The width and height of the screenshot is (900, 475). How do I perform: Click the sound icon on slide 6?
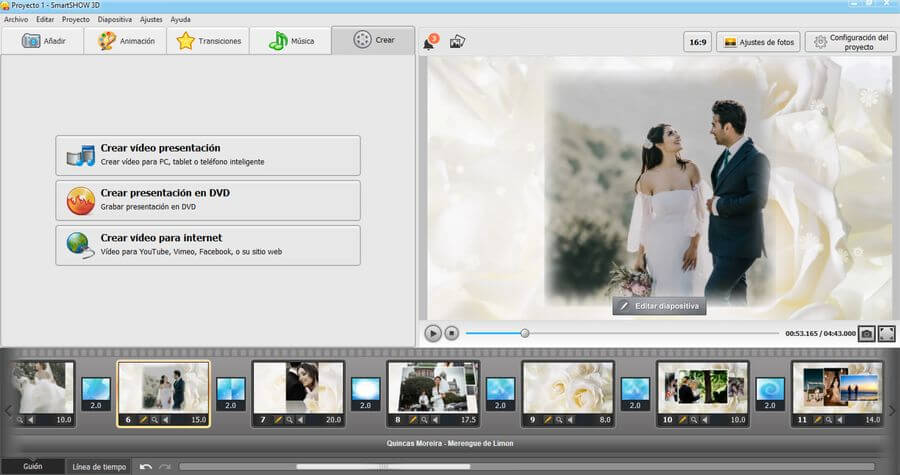click(x=165, y=420)
